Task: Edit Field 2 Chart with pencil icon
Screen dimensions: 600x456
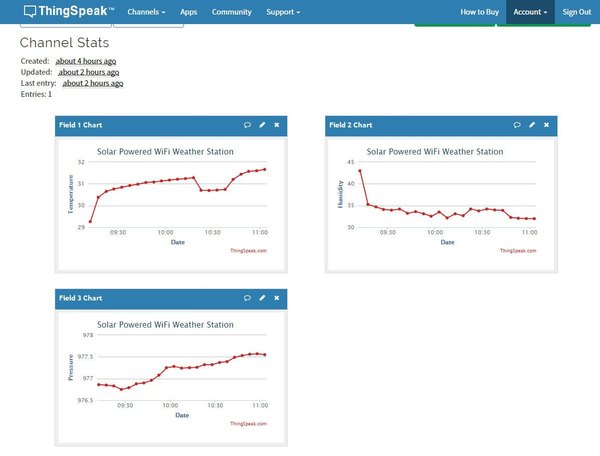Action: click(532, 125)
